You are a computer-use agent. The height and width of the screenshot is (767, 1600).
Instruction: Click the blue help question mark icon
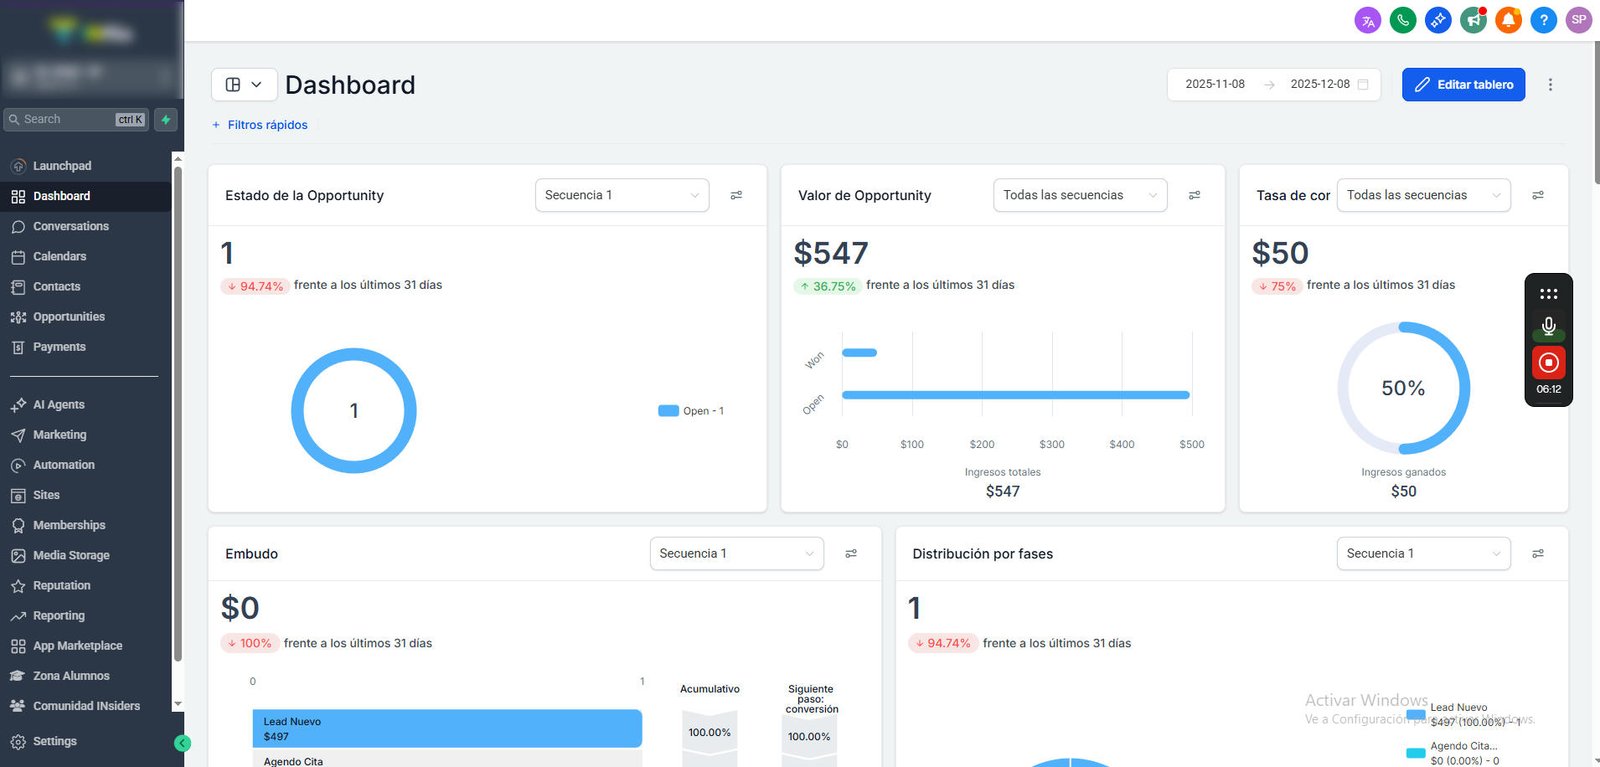click(x=1544, y=20)
